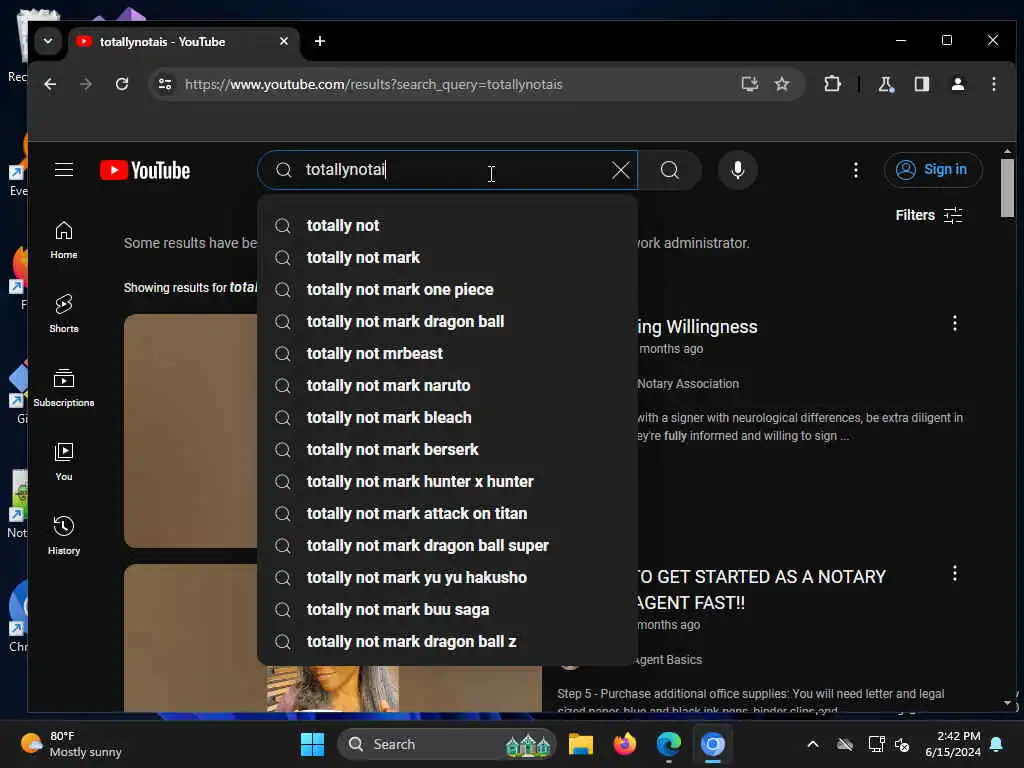
Task: Open the Agent Basics channel link
Action: tap(667, 660)
